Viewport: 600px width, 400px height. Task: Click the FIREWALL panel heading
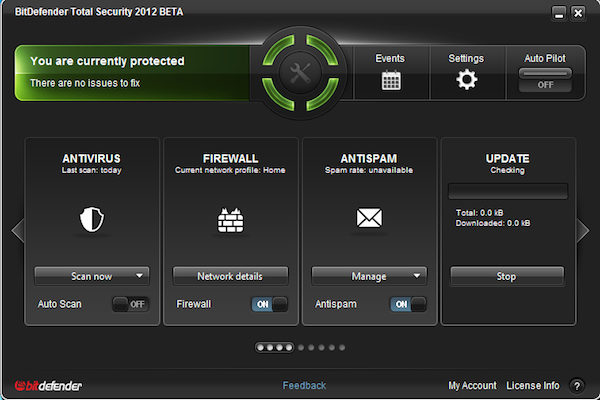(230, 158)
